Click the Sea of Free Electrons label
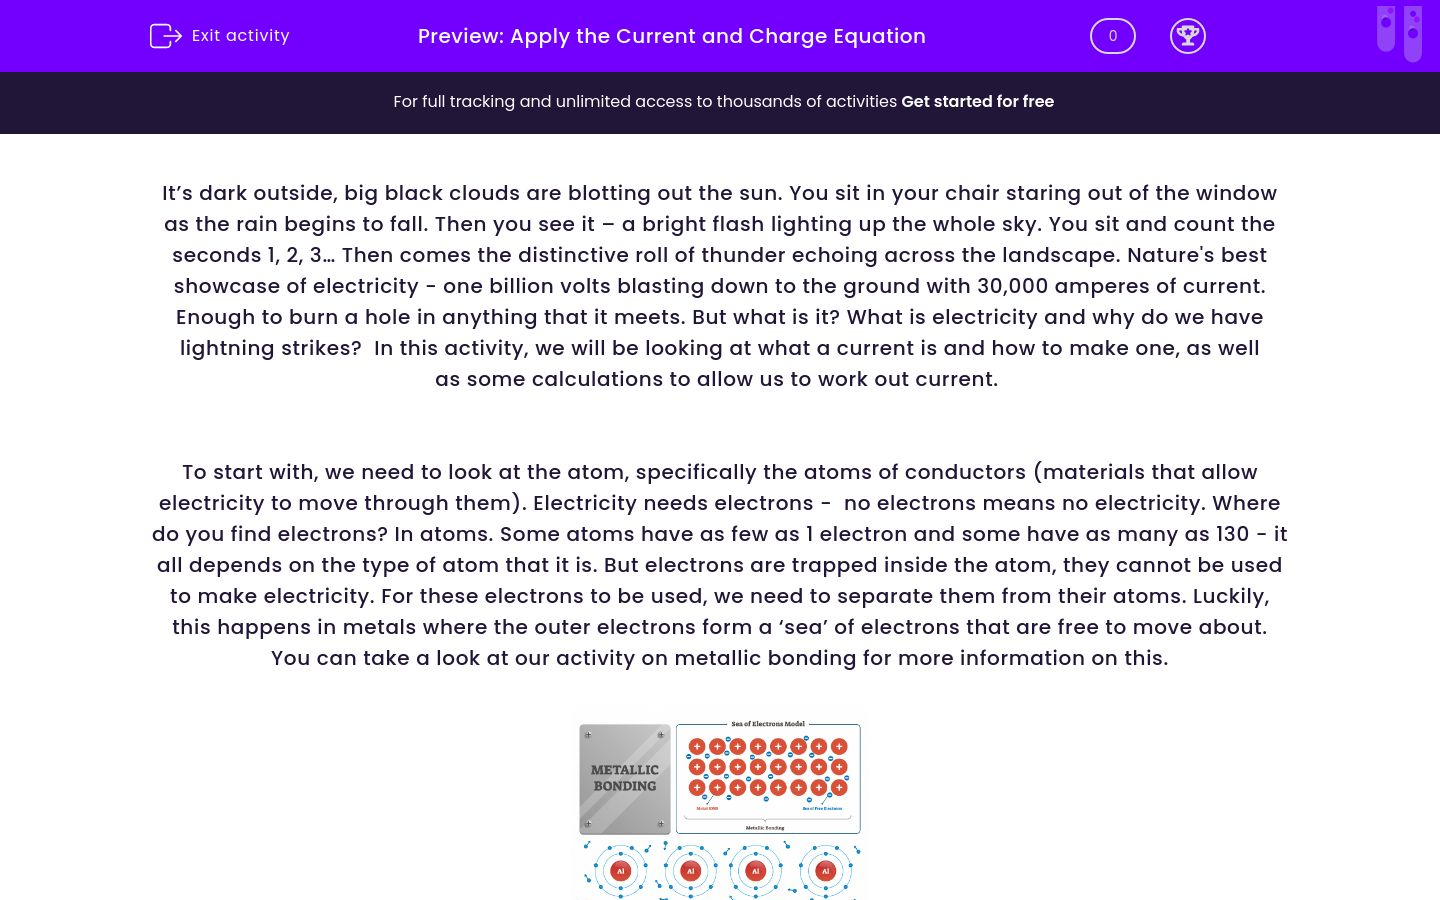The image size is (1440, 900). tap(822, 808)
